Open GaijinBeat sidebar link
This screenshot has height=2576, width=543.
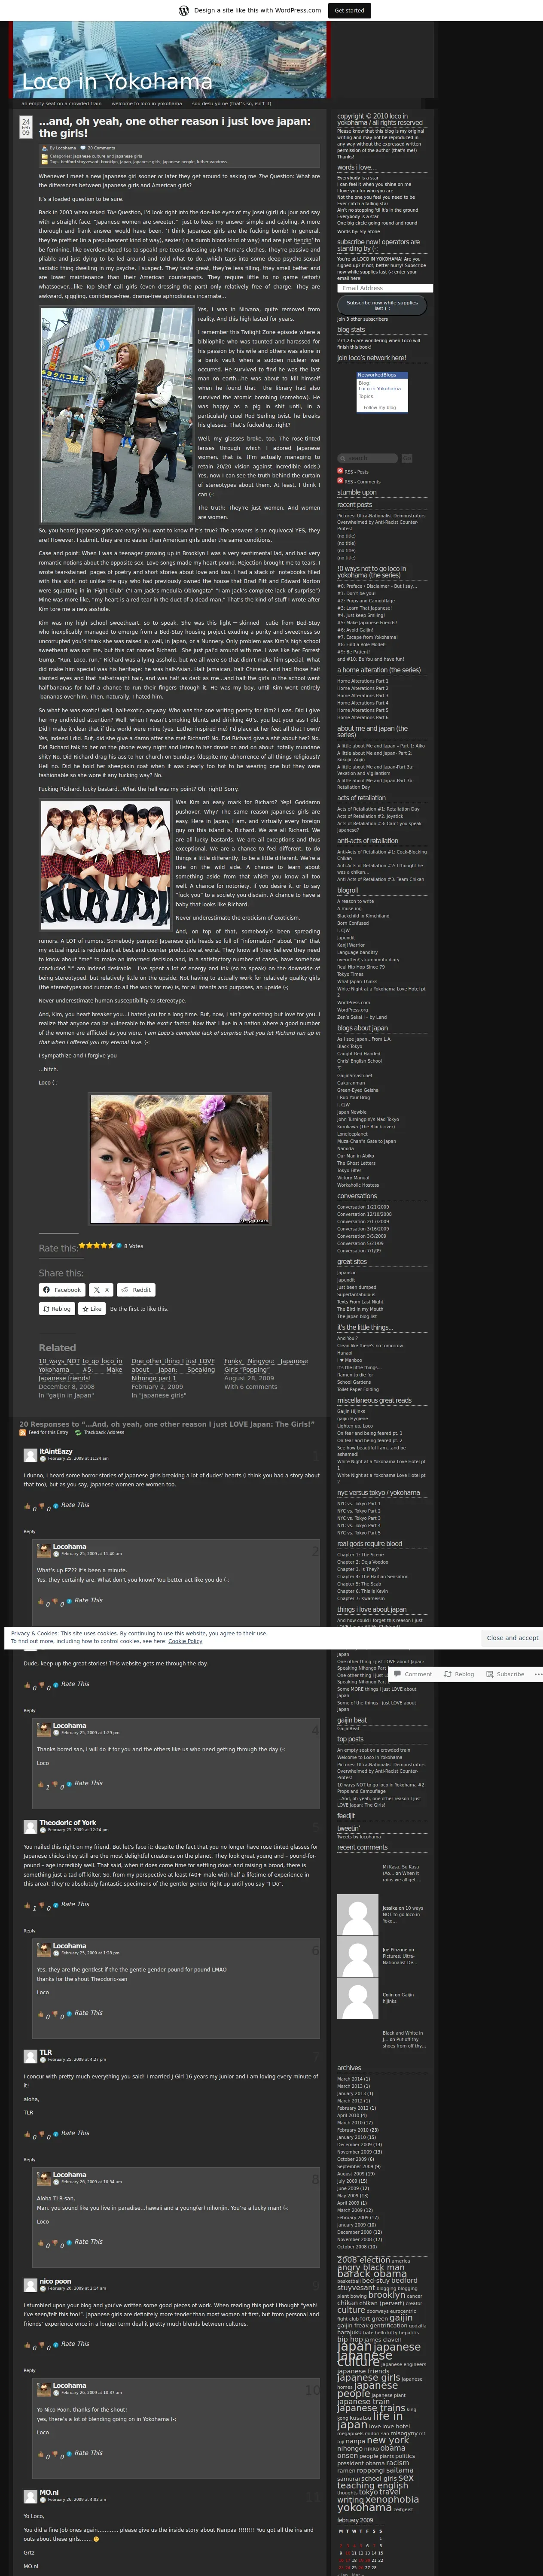[x=348, y=1729]
